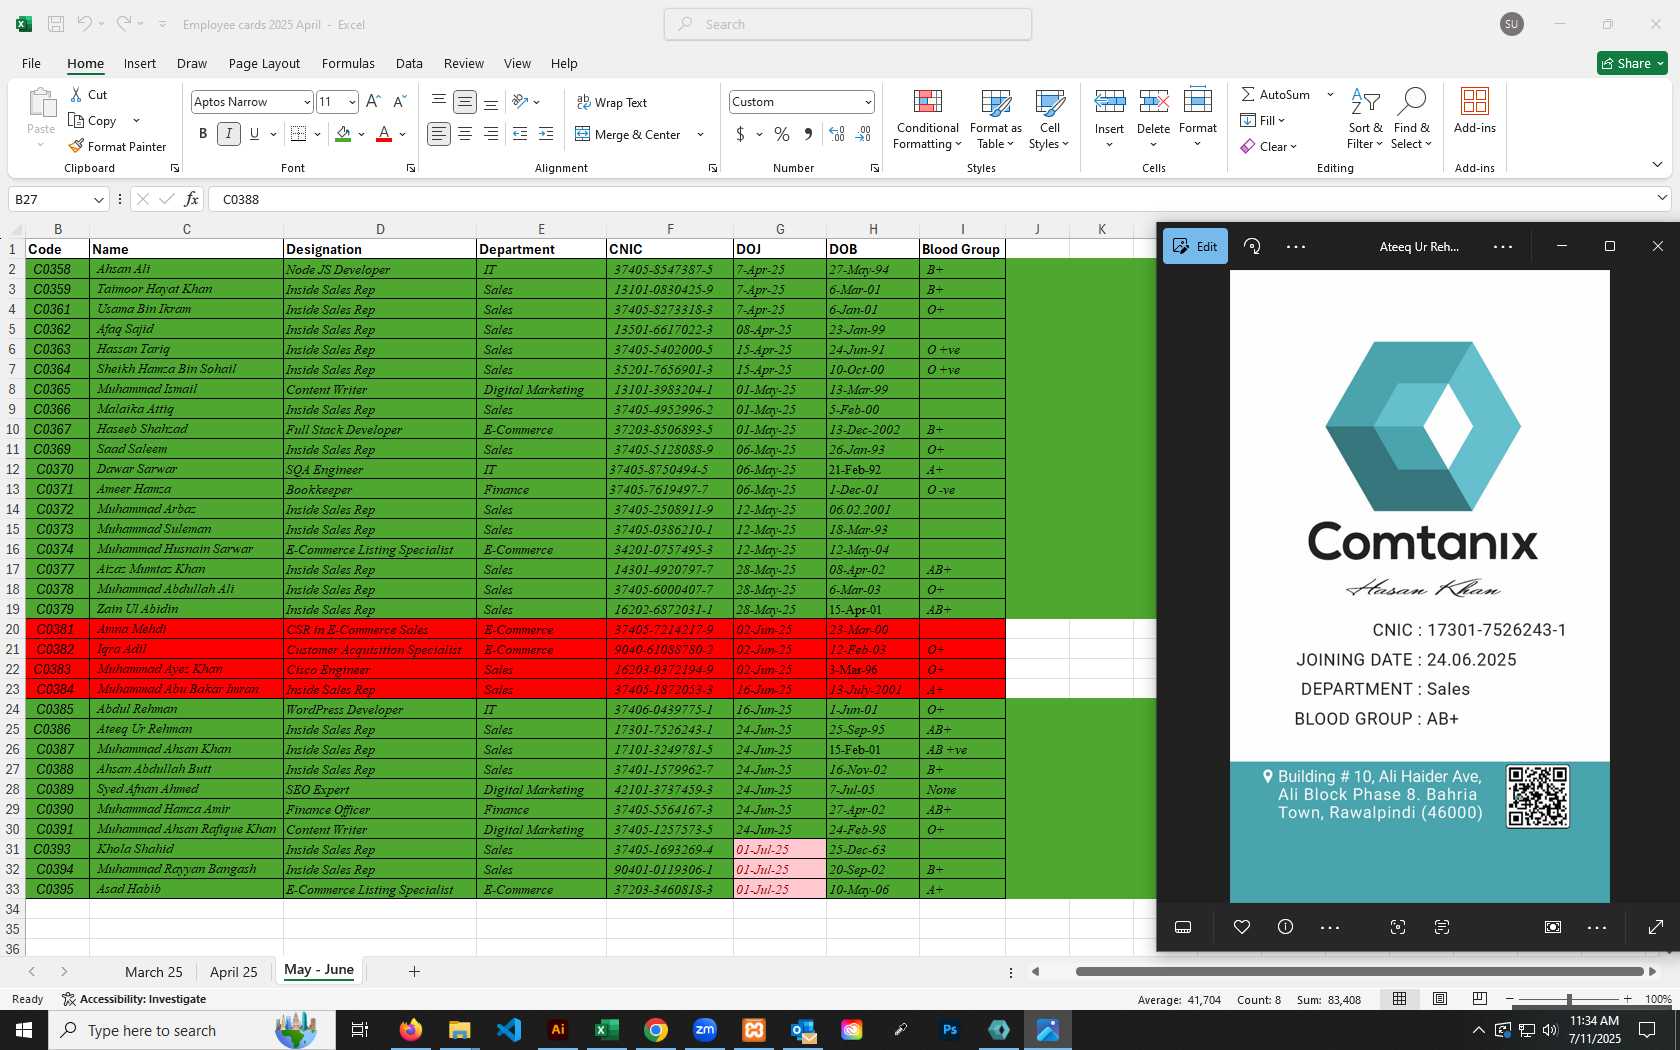
Task: Open Add-ins from ribbon
Action: [1475, 110]
